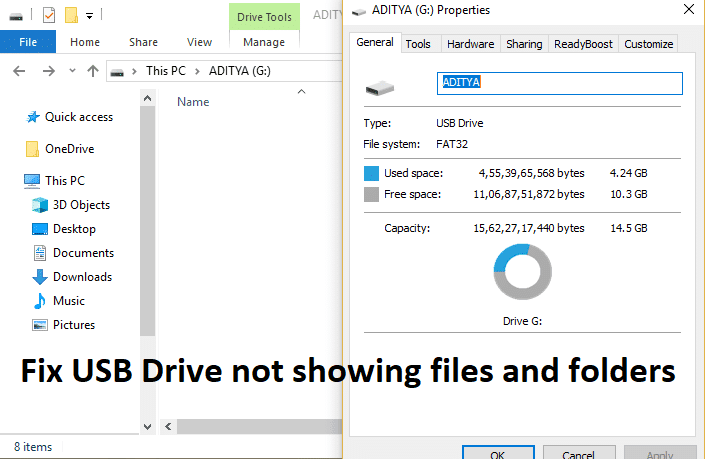
Task: Click the sort arrow above the Name column
Action: pyautogui.click(x=301, y=92)
